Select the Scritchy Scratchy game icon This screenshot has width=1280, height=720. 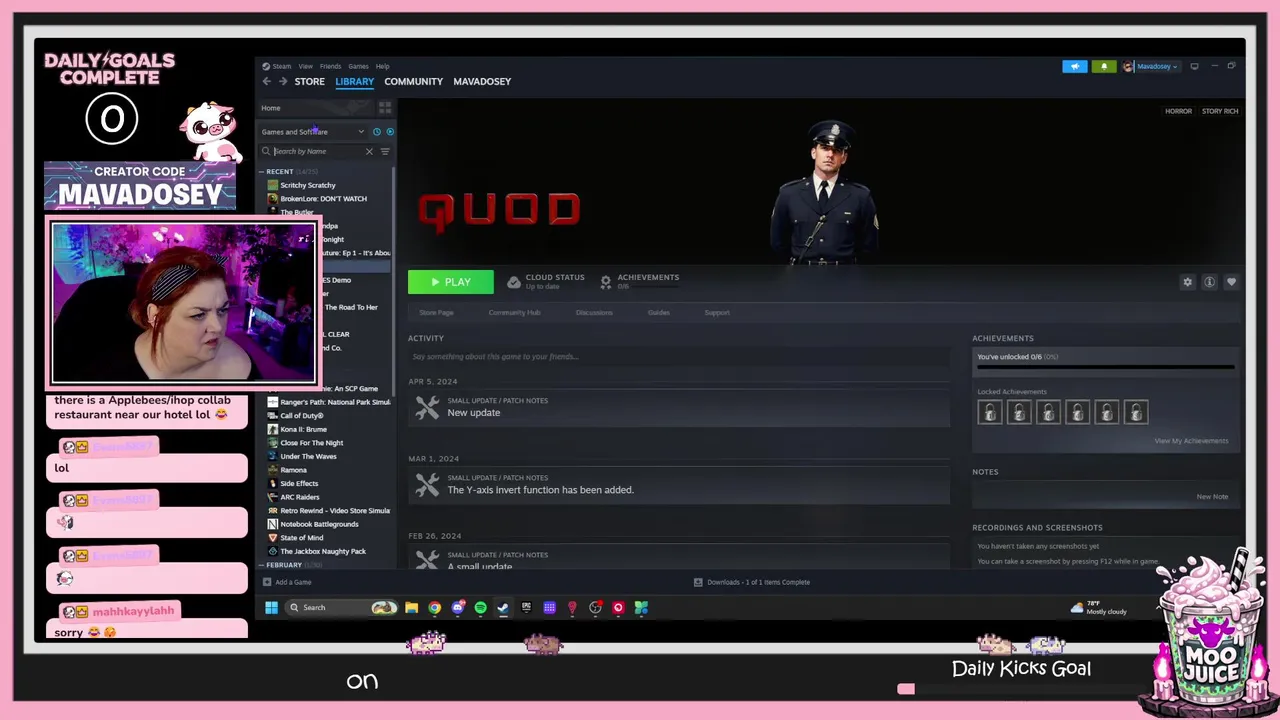tap(273, 185)
